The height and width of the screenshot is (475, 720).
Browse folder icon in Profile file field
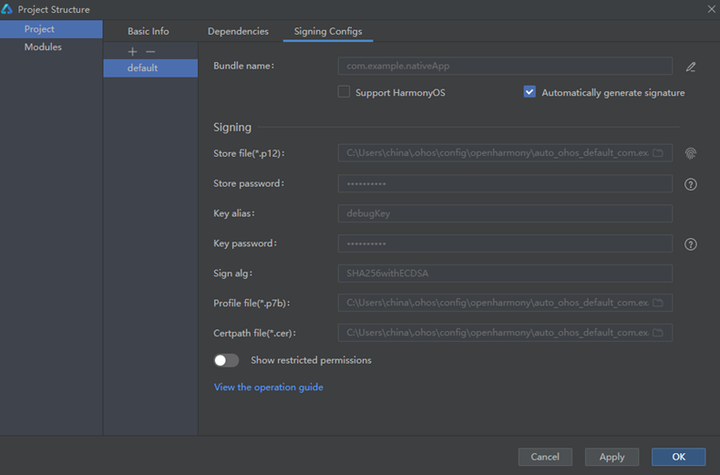pos(658,302)
